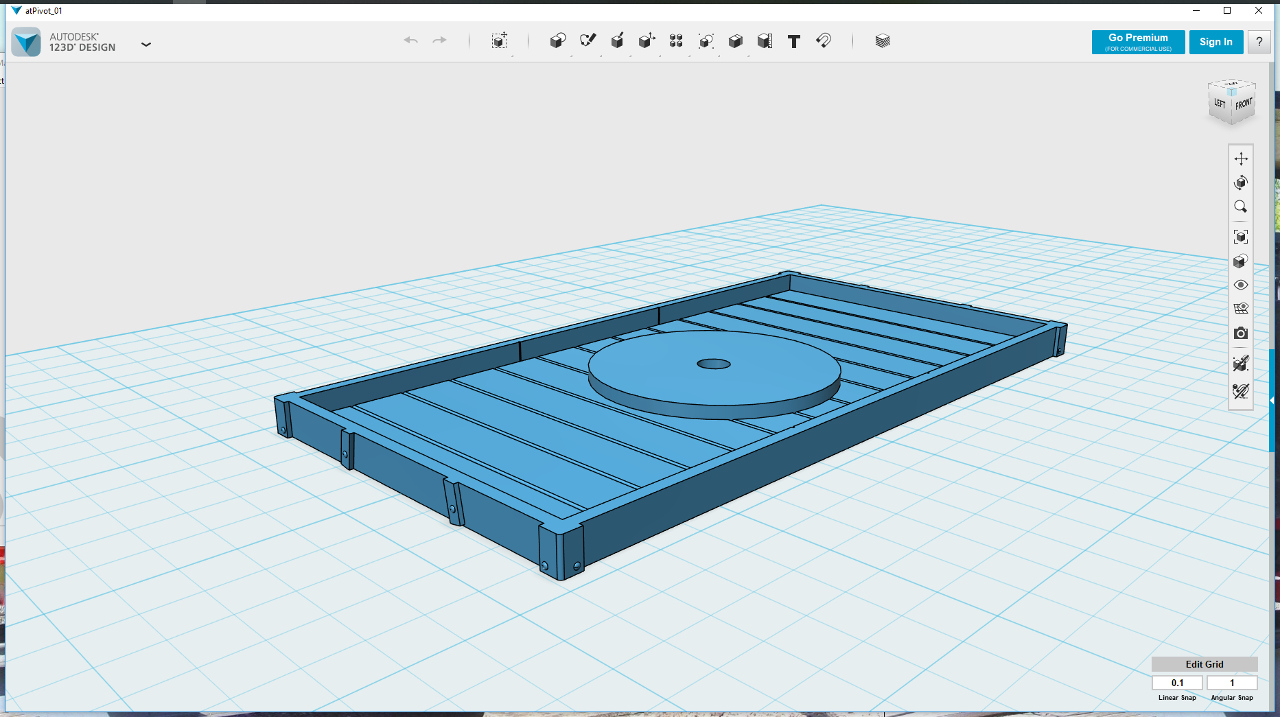Toggle the show/hide eye icon
This screenshot has width=1280, height=717.
pyautogui.click(x=1241, y=285)
